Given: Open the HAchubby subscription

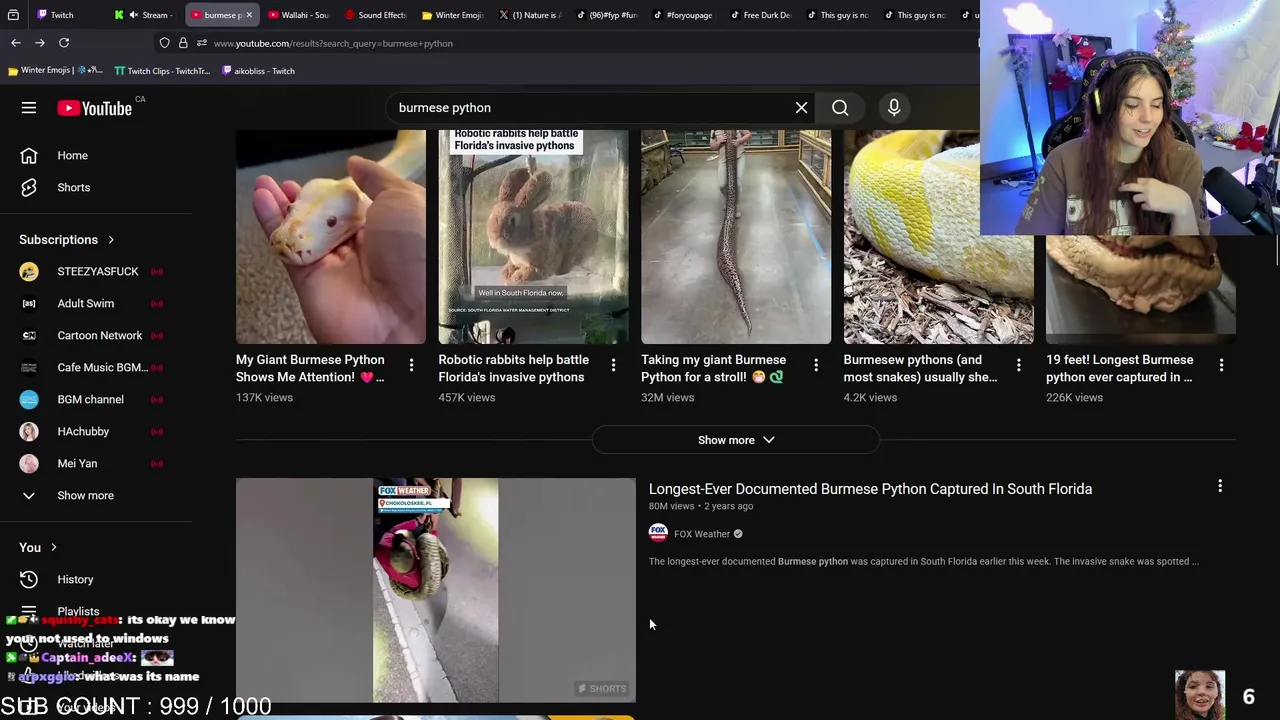Looking at the screenshot, I should [96, 432].
